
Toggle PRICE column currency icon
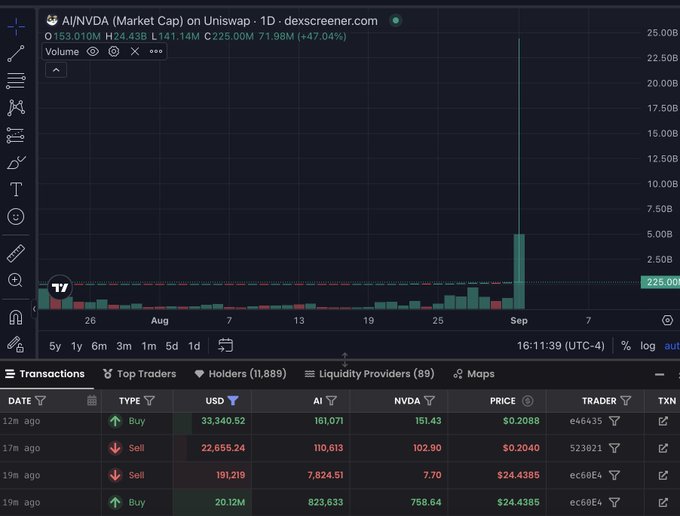[x=527, y=401]
